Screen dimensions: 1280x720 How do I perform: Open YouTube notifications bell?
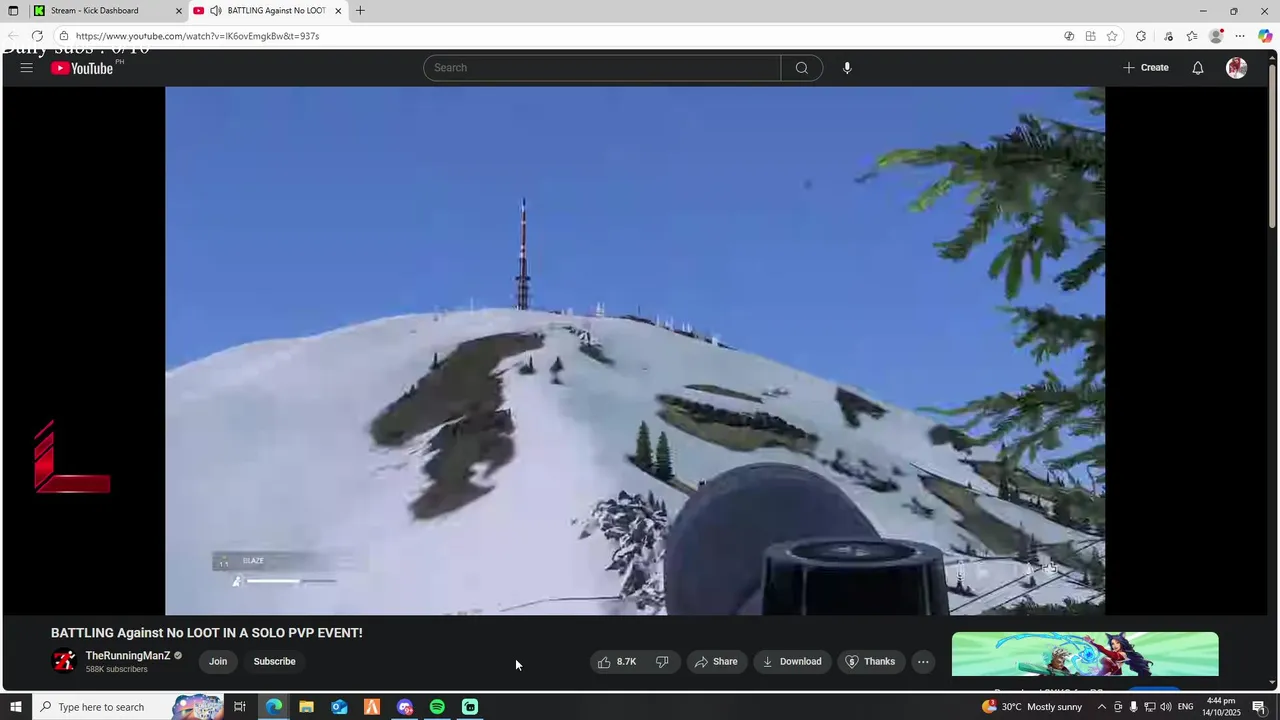pos(1197,68)
